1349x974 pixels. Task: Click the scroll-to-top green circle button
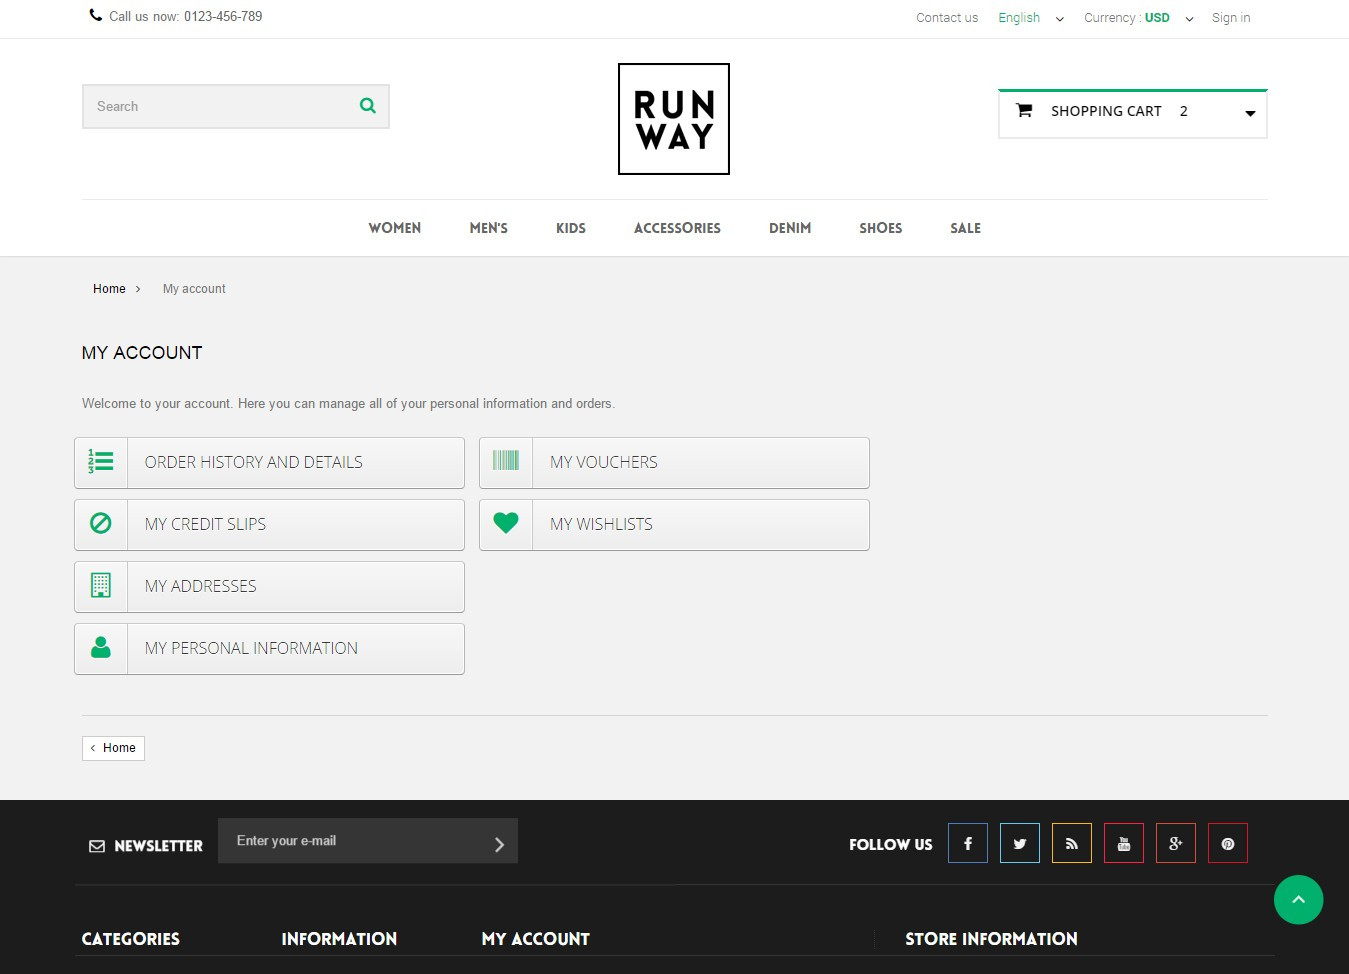click(x=1298, y=899)
